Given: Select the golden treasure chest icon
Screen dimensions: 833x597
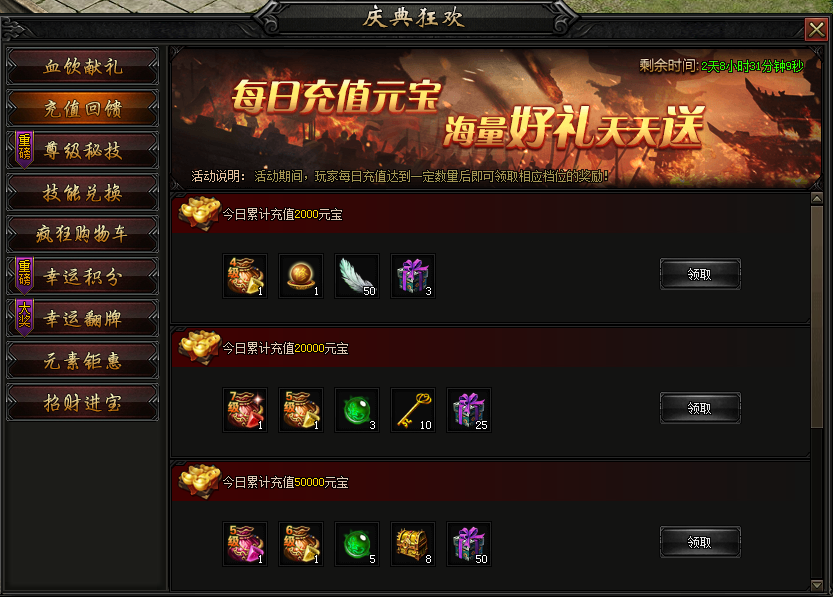Looking at the screenshot, I should click(x=413, y=543).
